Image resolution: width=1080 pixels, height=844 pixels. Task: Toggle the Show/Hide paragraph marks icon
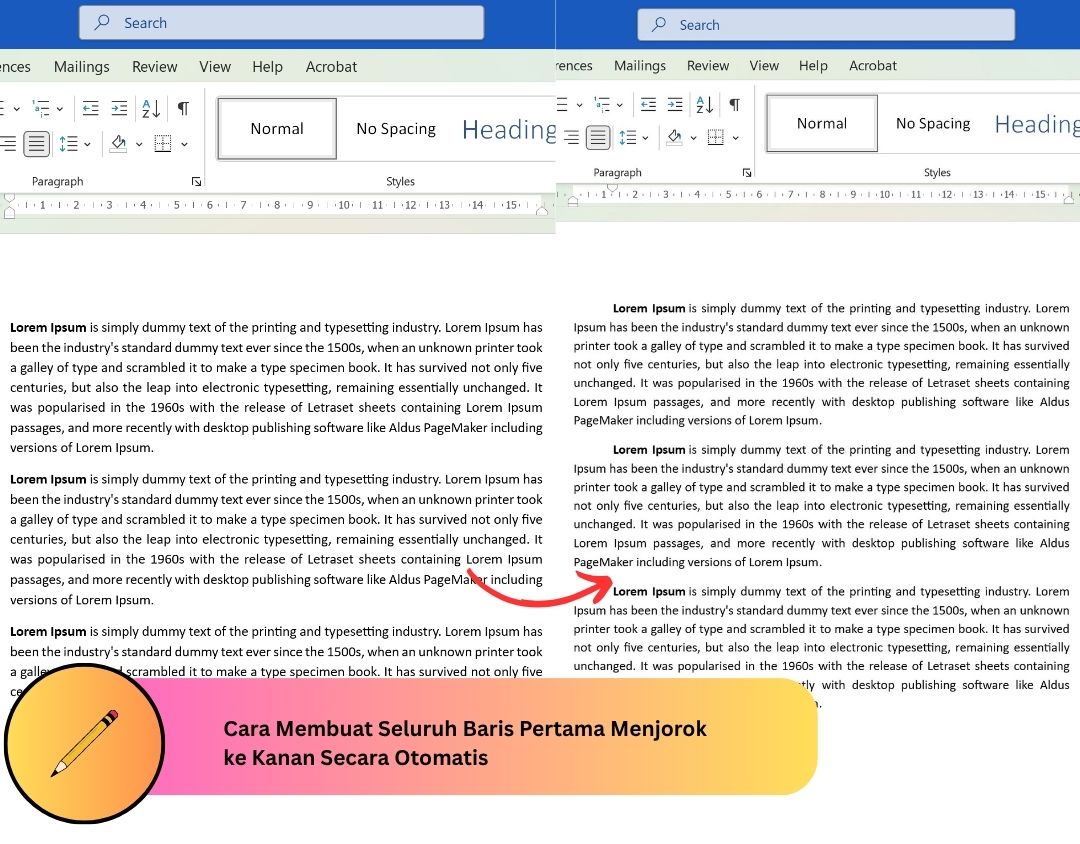[183, 107]
